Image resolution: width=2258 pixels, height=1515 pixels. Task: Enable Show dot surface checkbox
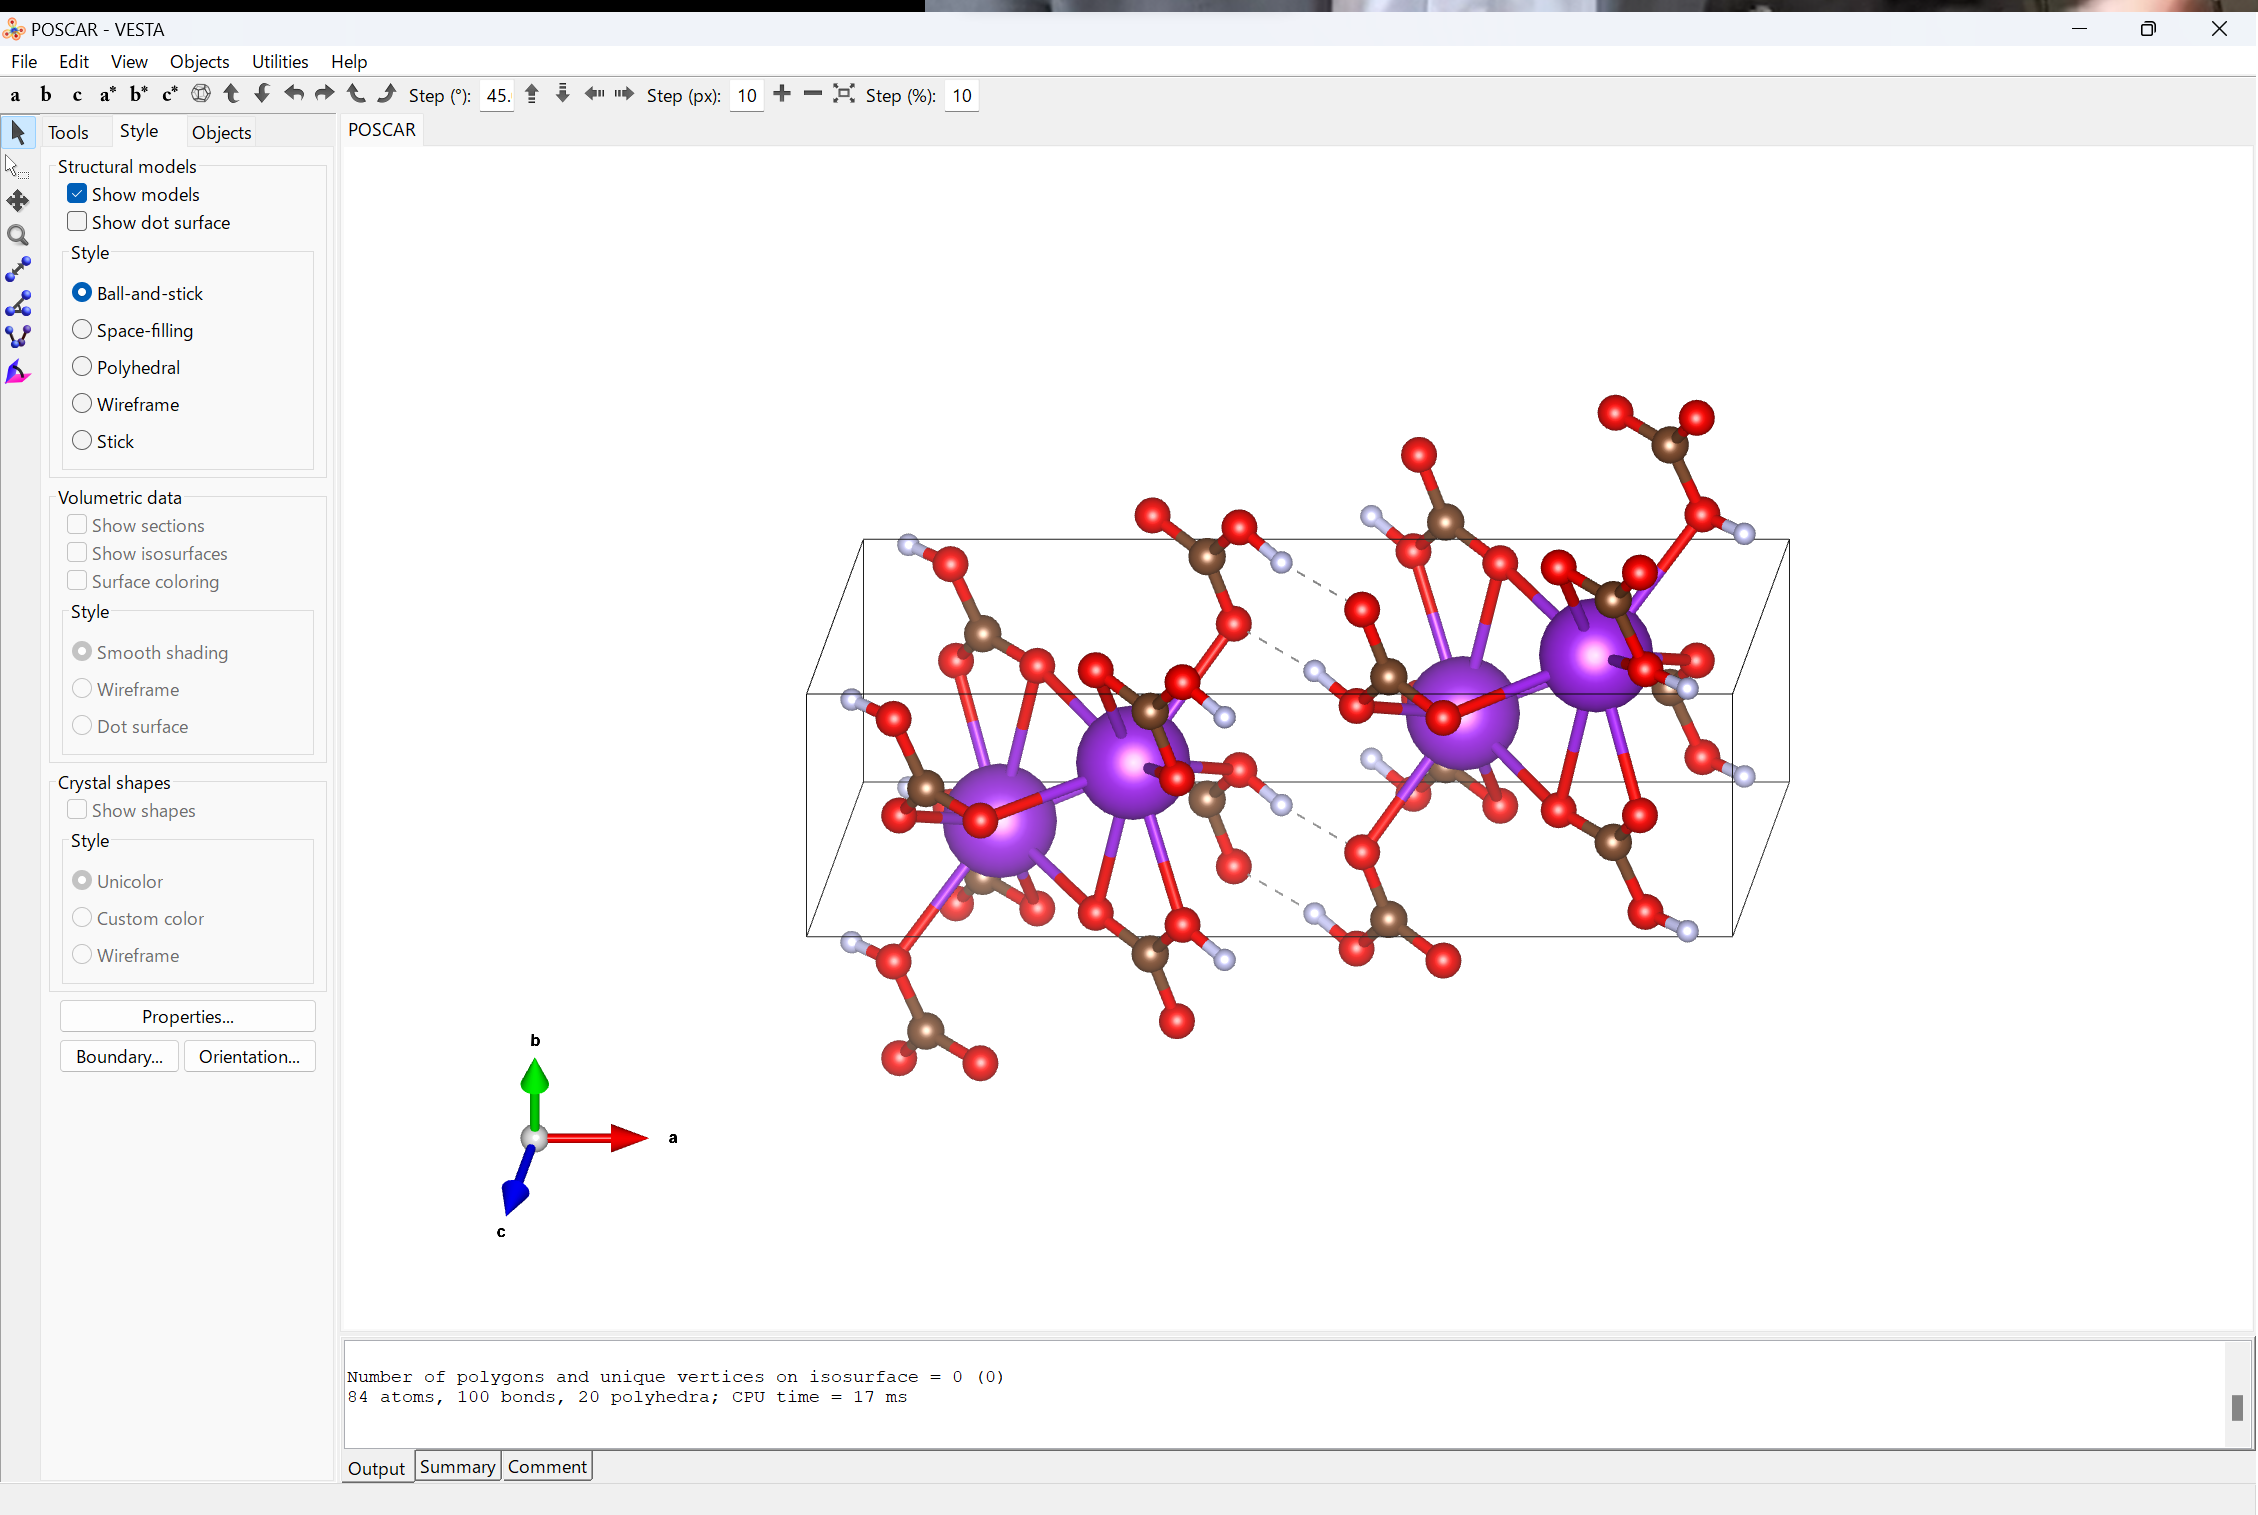coord(77,222)
